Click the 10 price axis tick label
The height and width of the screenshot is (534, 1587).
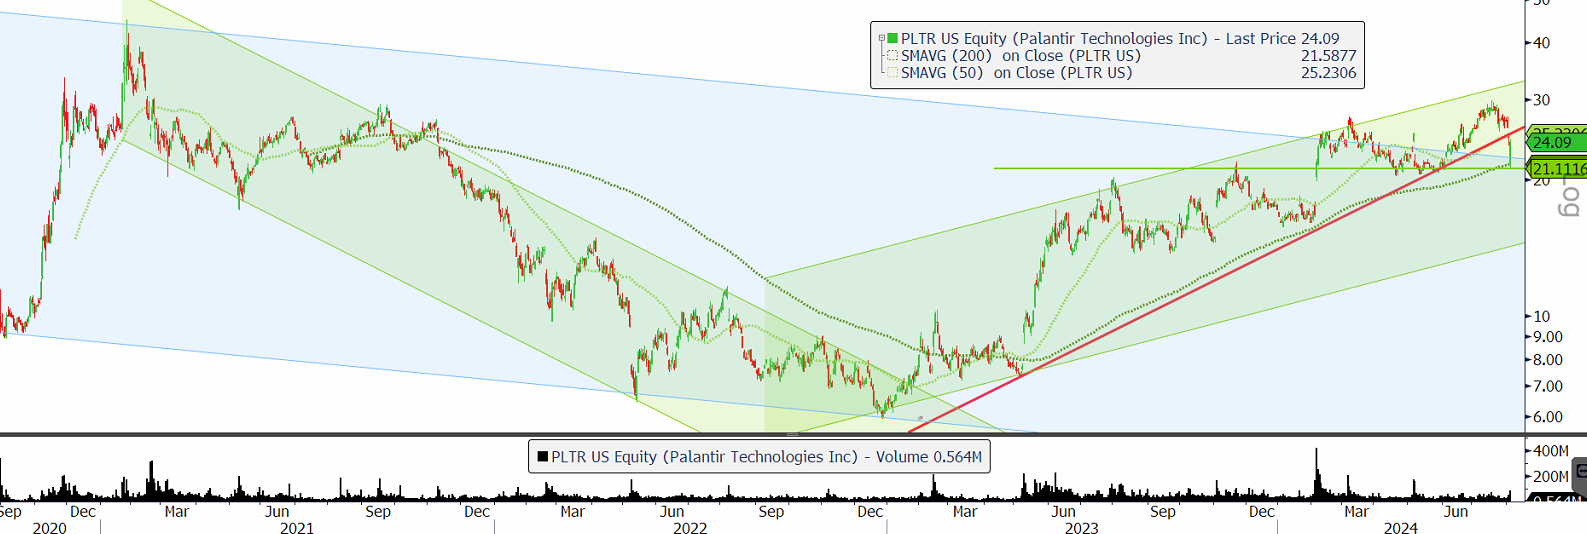[x=1541, y=316]
